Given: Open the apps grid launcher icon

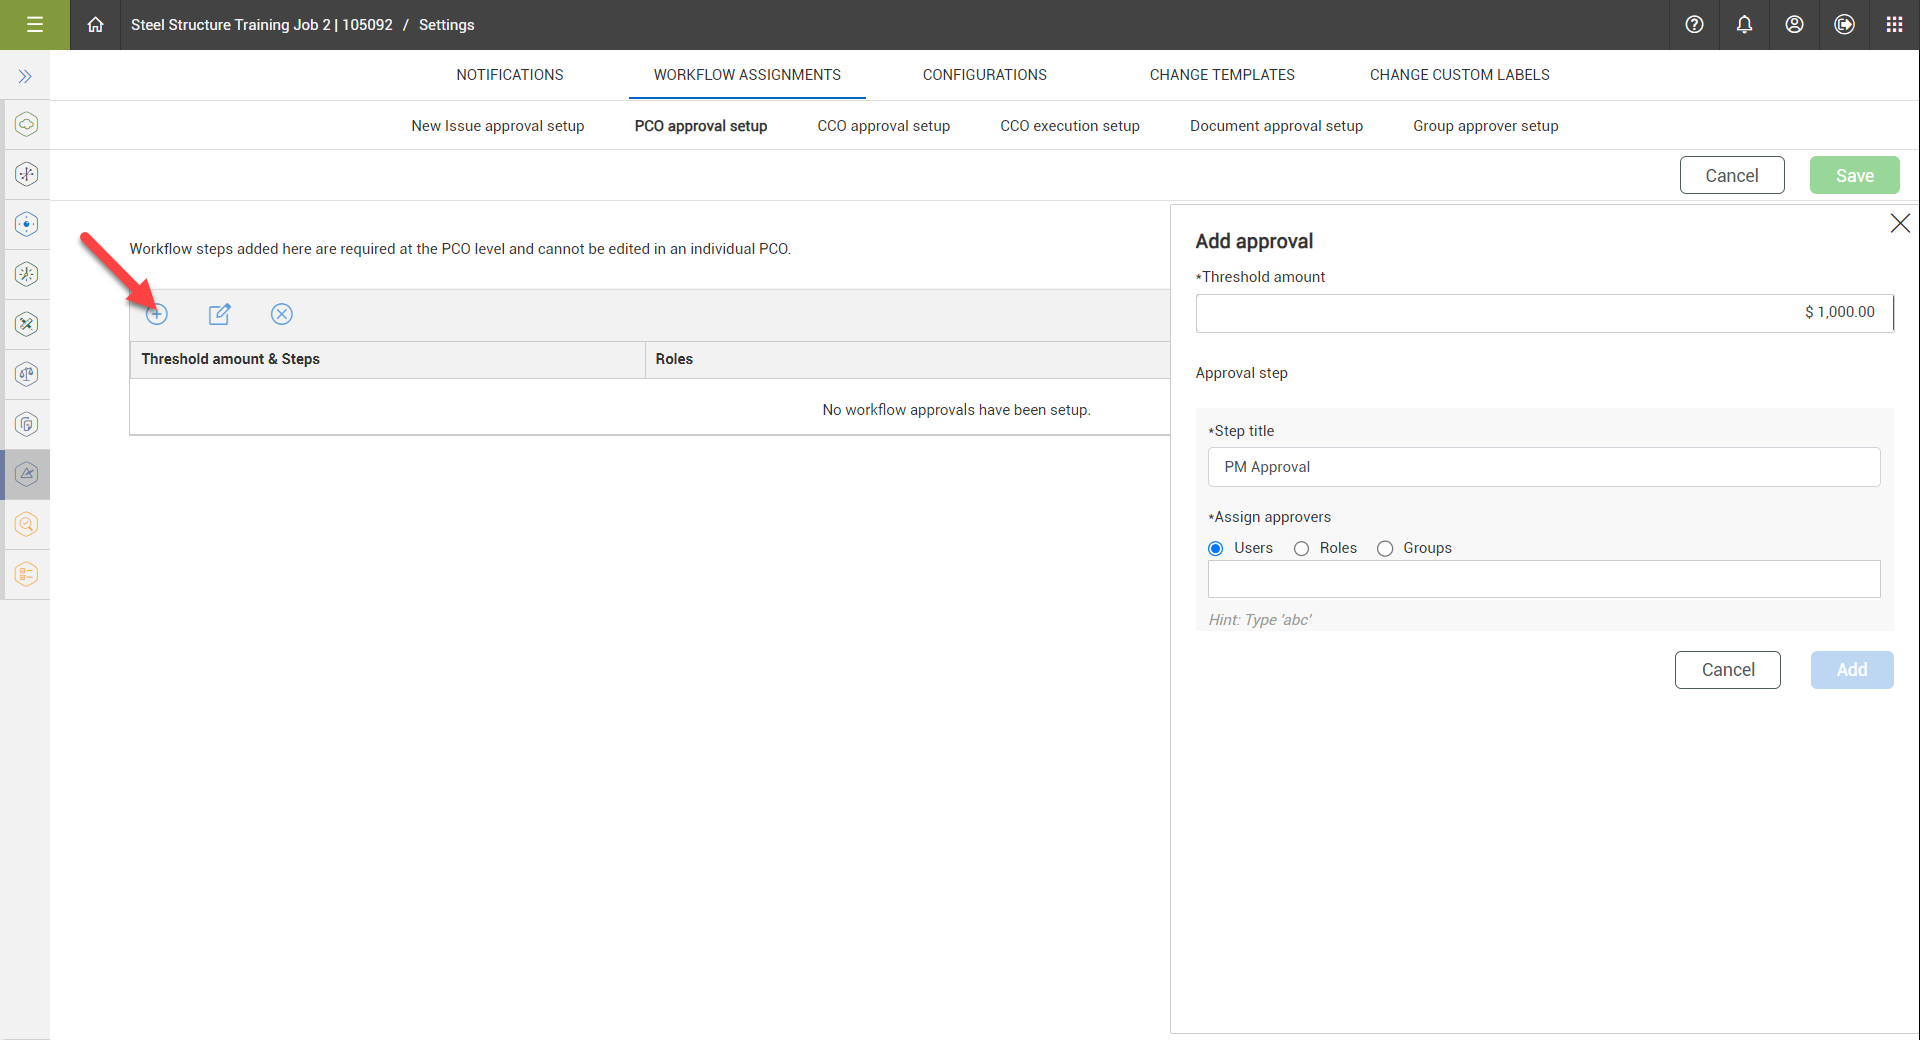Looking at the screenshot, I should tap(1894, 25).
